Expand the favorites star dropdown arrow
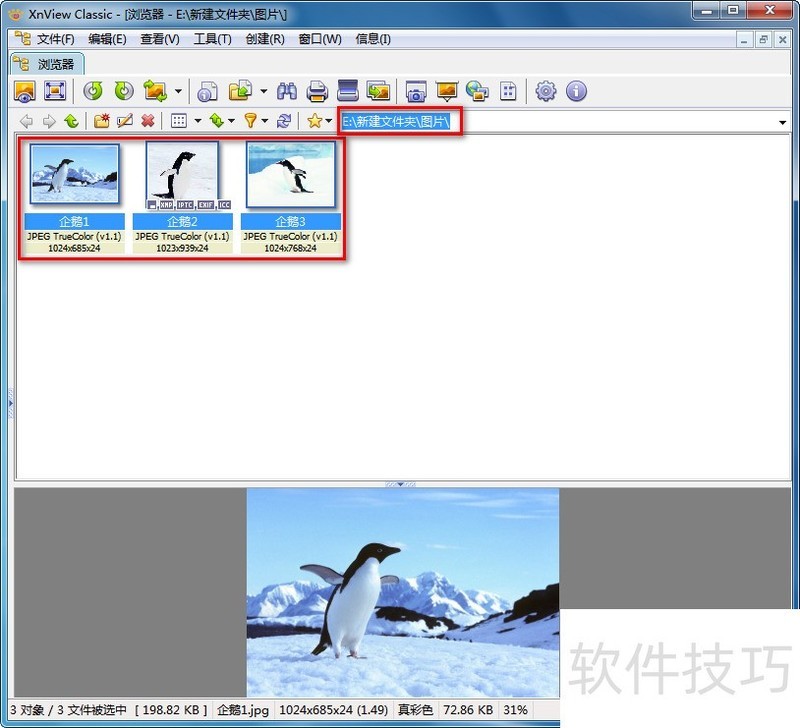The image size is (800, 728). pos(329,121)
